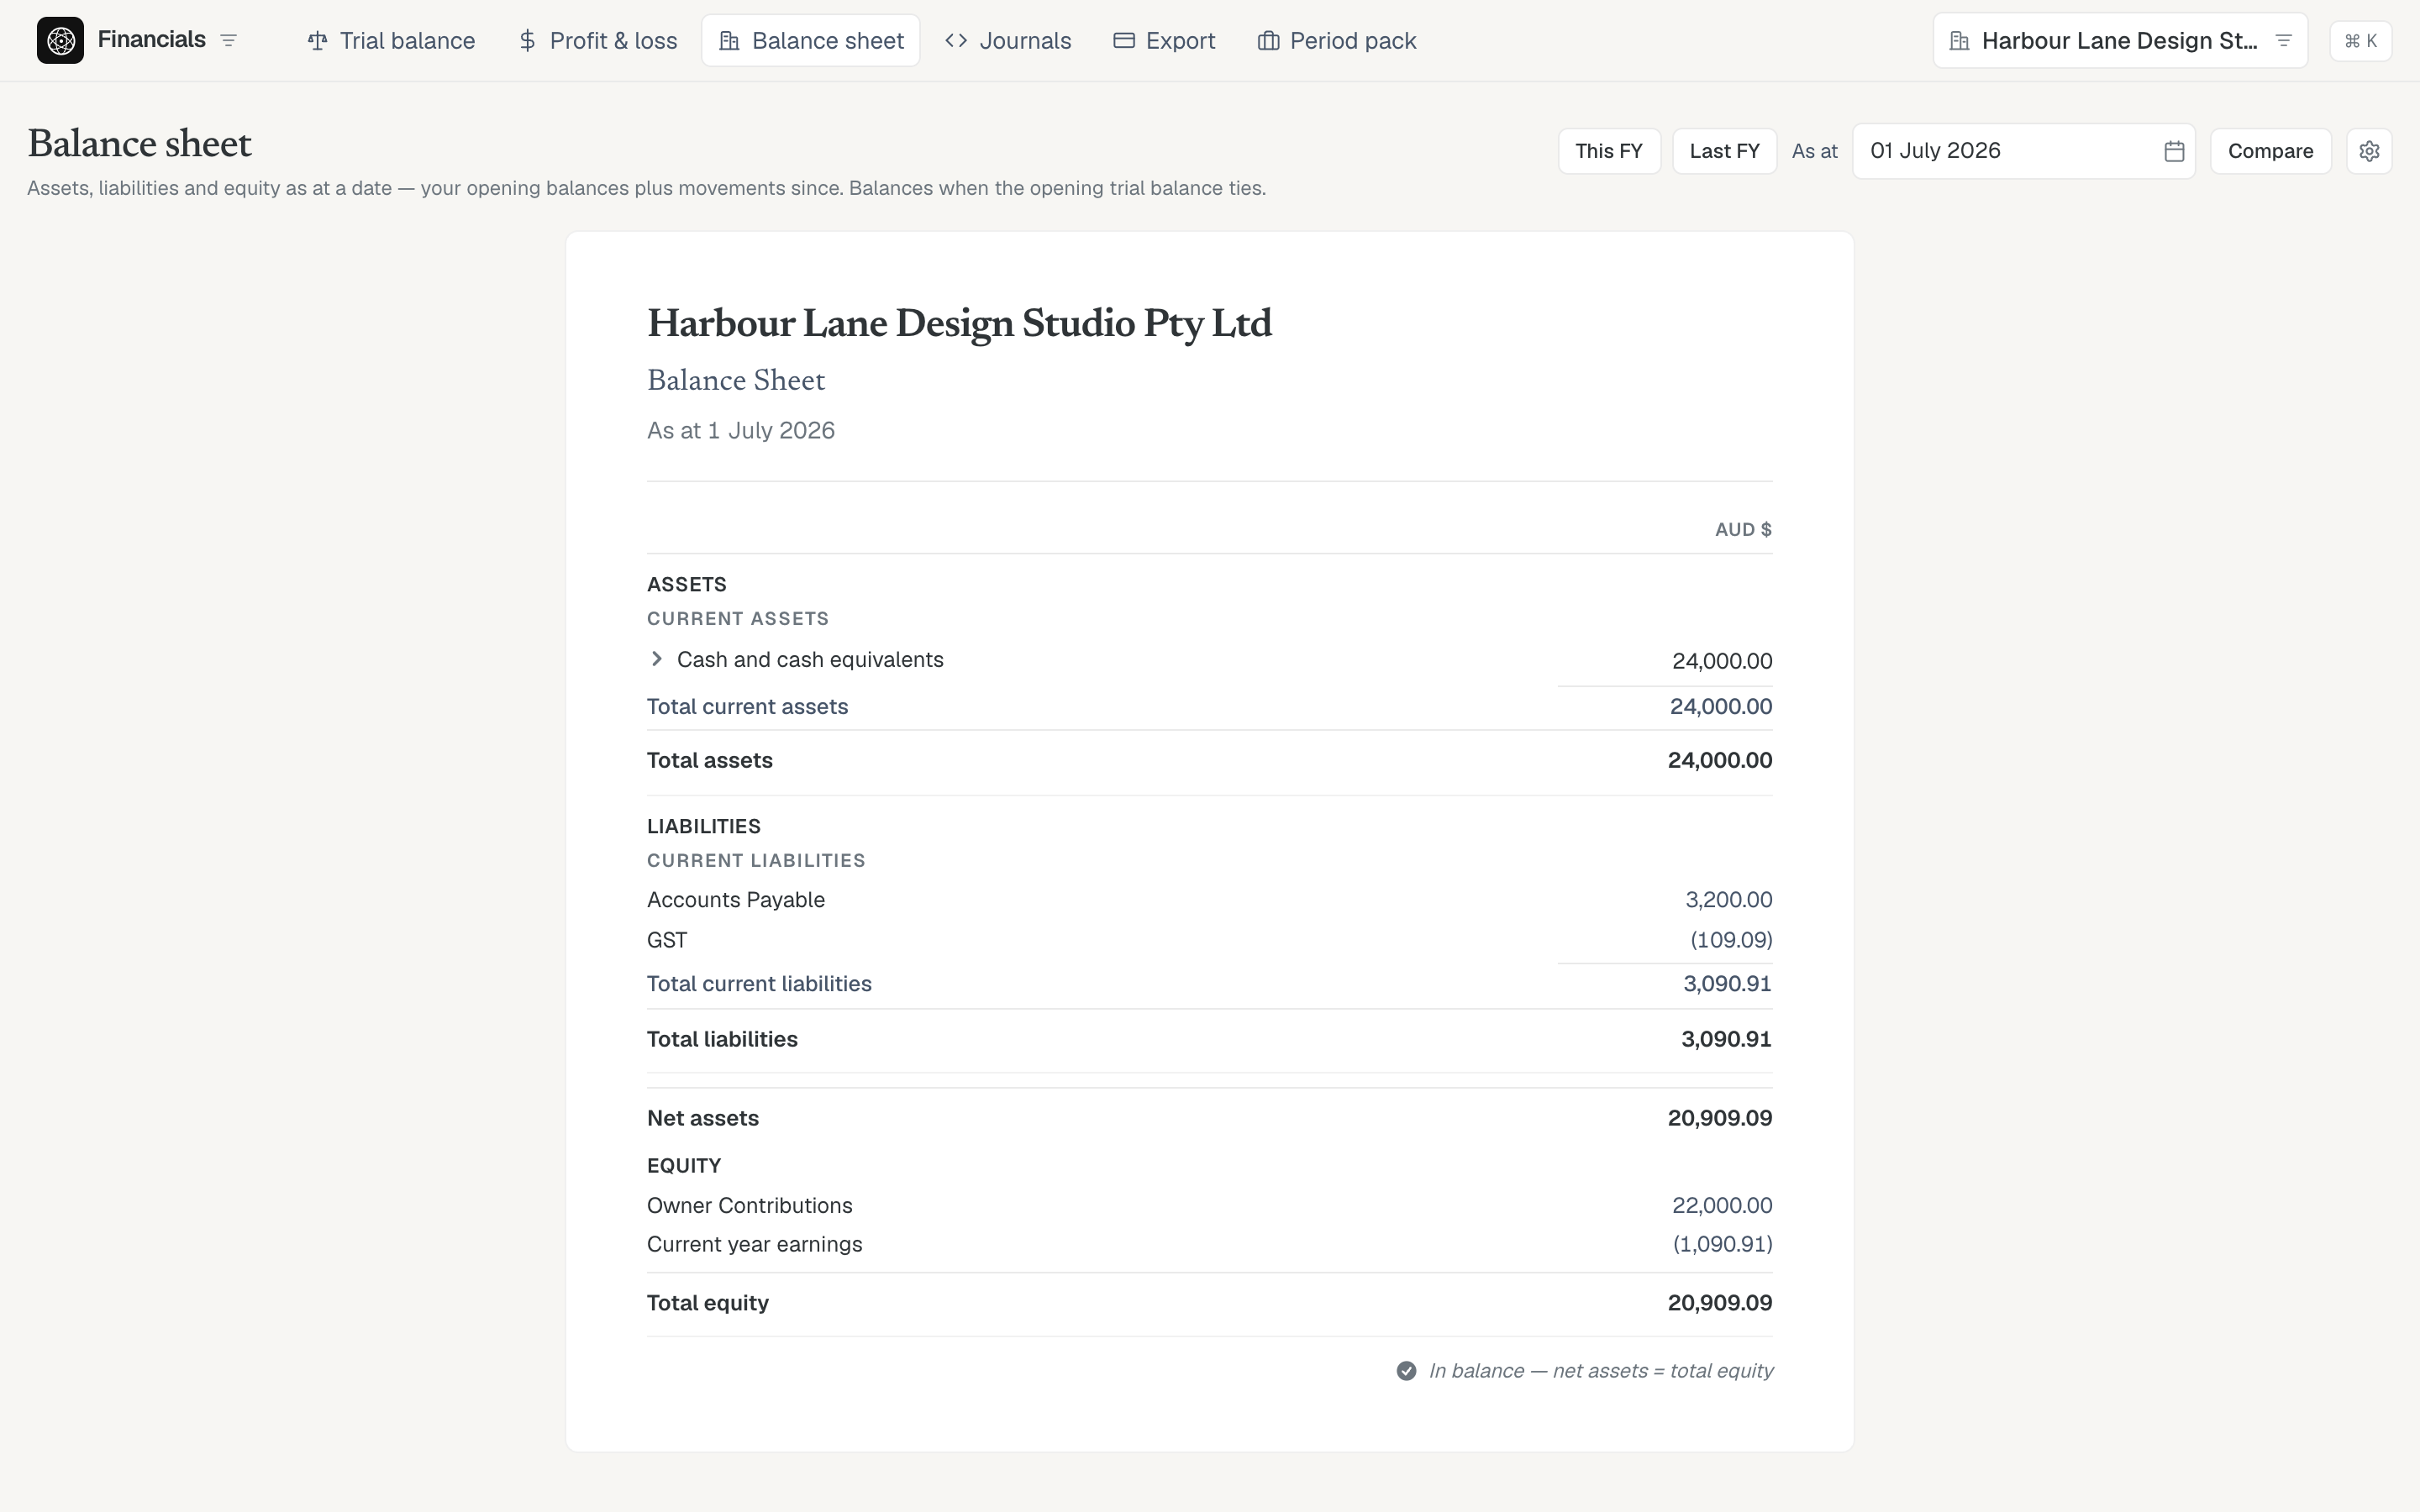Select the Last FY preset button
Screen dimensions: 2420x1512
coord(1724,151)
